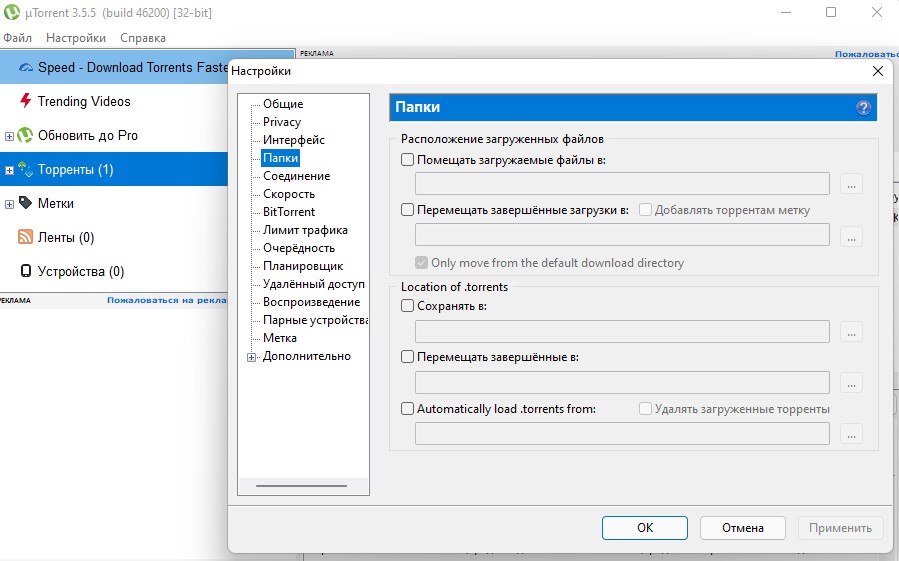Enable 'Перемещать завершённые в' checkbox
The height and width of the screenshot is (561, 899).
407,357
